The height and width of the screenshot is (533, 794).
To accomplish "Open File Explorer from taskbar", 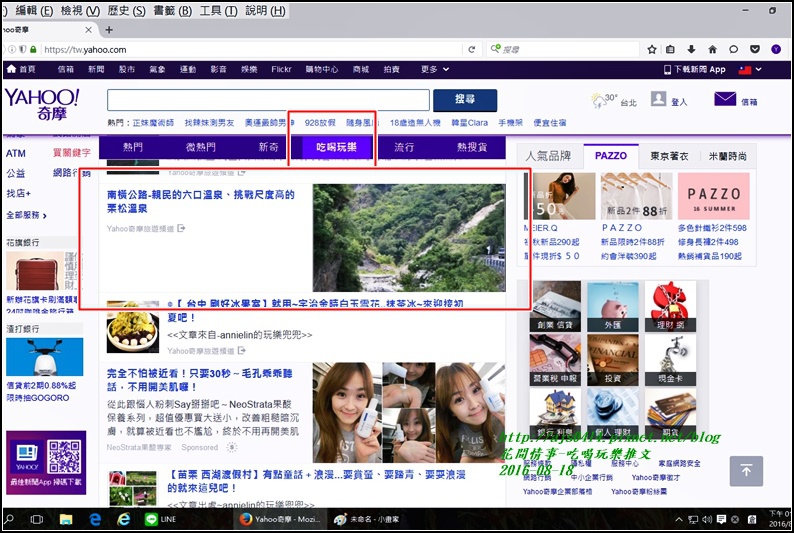I will pyautogui.click(x=66, y=519).
